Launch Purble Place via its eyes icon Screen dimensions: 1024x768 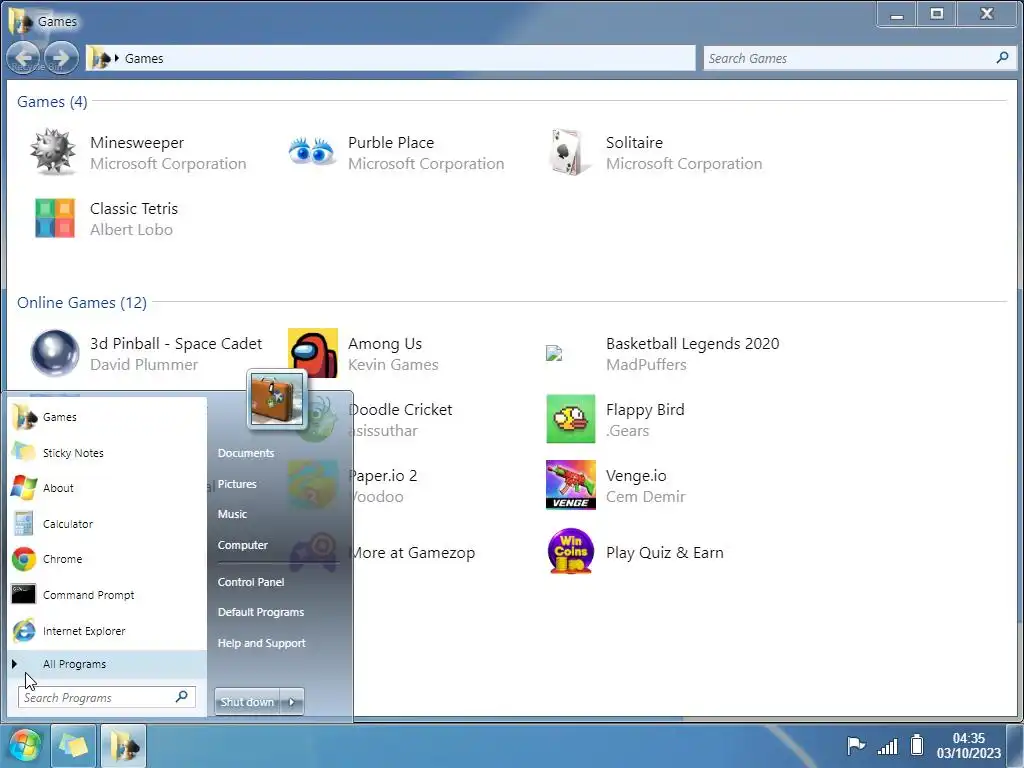tap(312, 152)
